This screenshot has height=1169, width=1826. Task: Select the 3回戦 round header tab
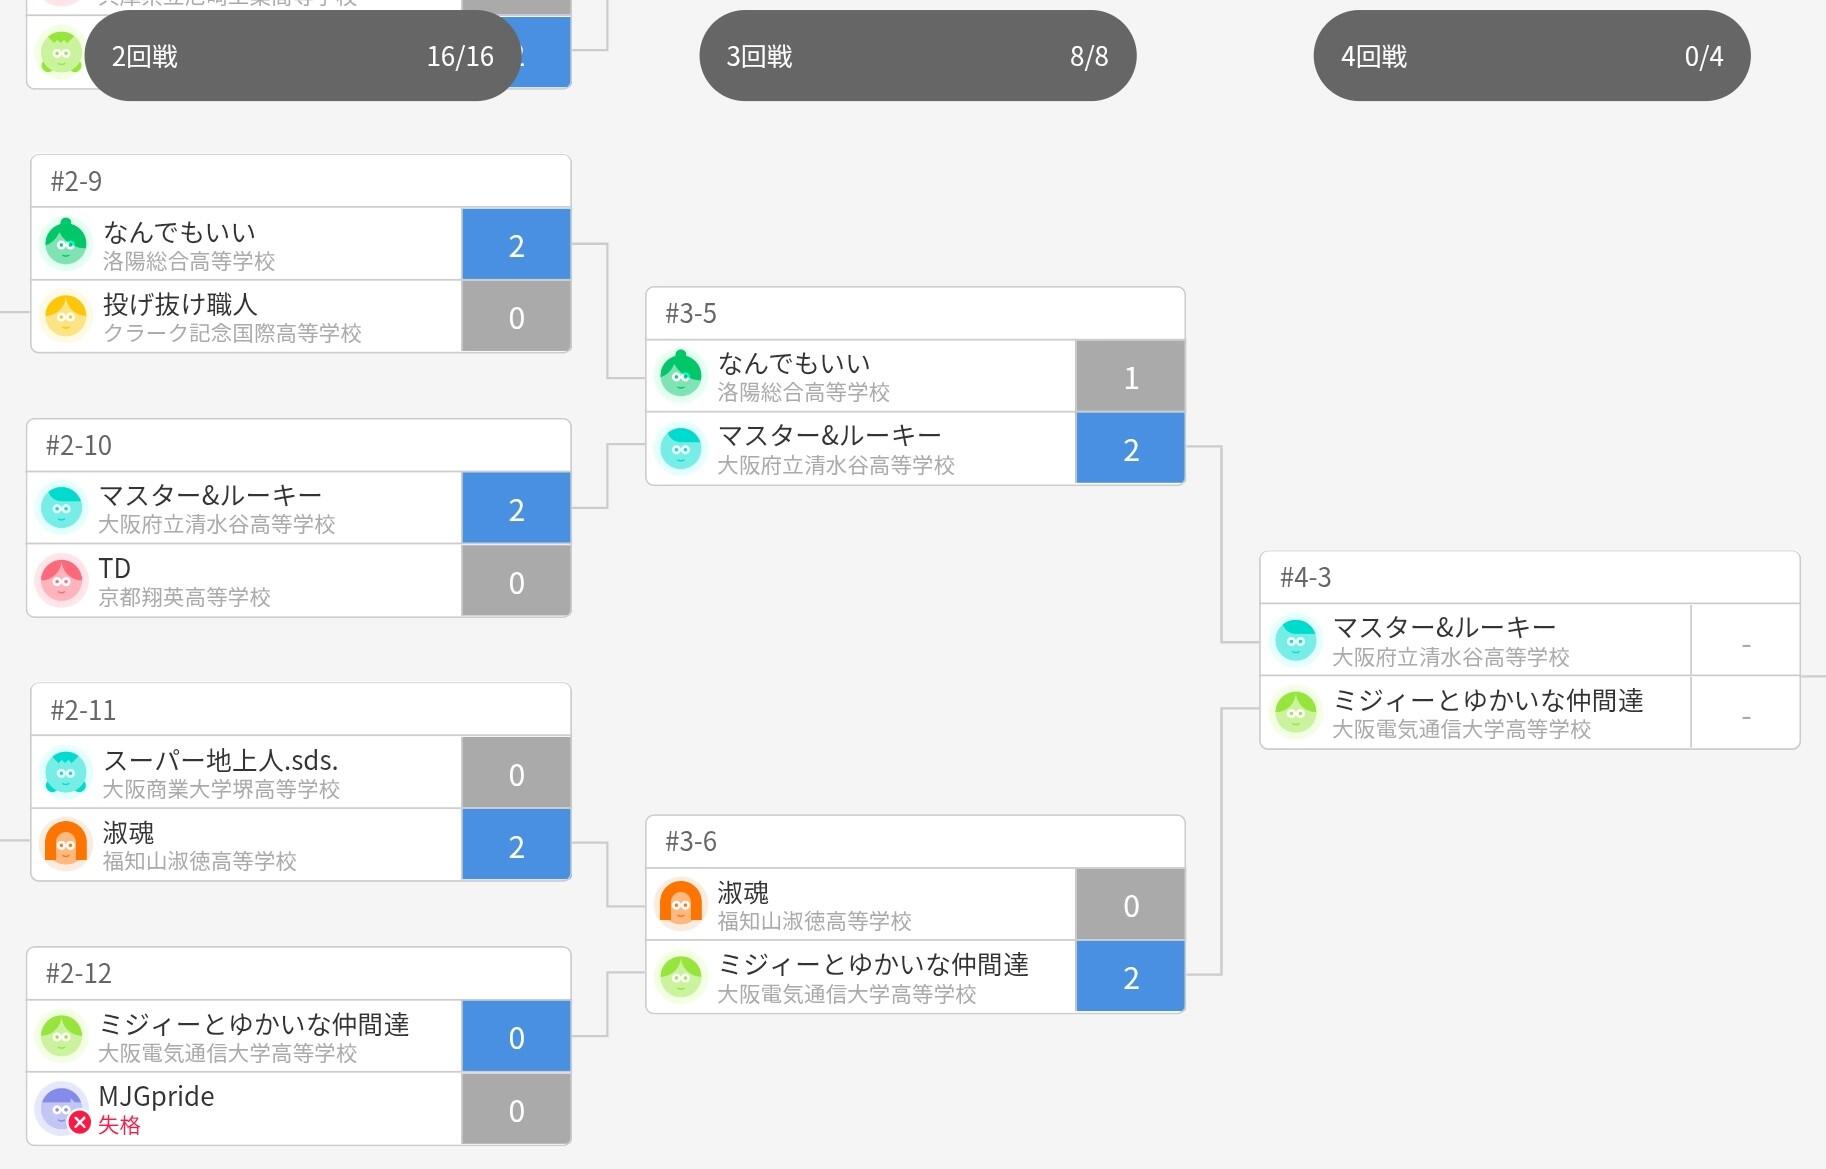click(x=918, y=56)
